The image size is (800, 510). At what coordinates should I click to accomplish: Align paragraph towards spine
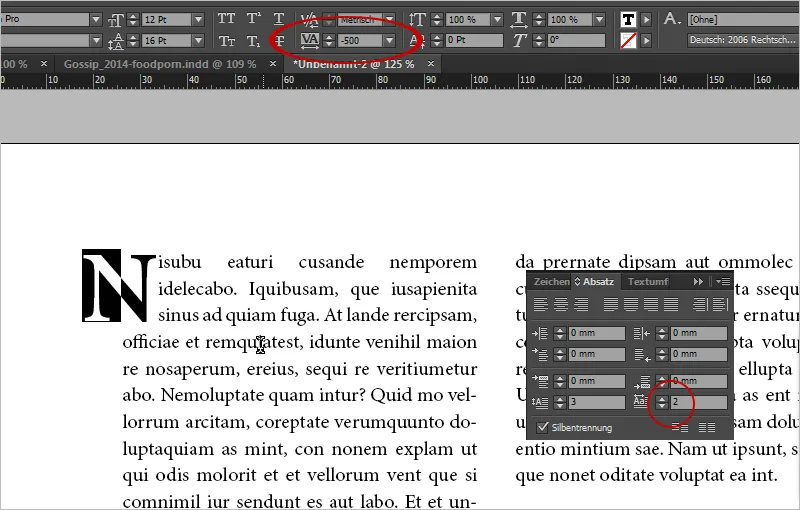point(700,305)
